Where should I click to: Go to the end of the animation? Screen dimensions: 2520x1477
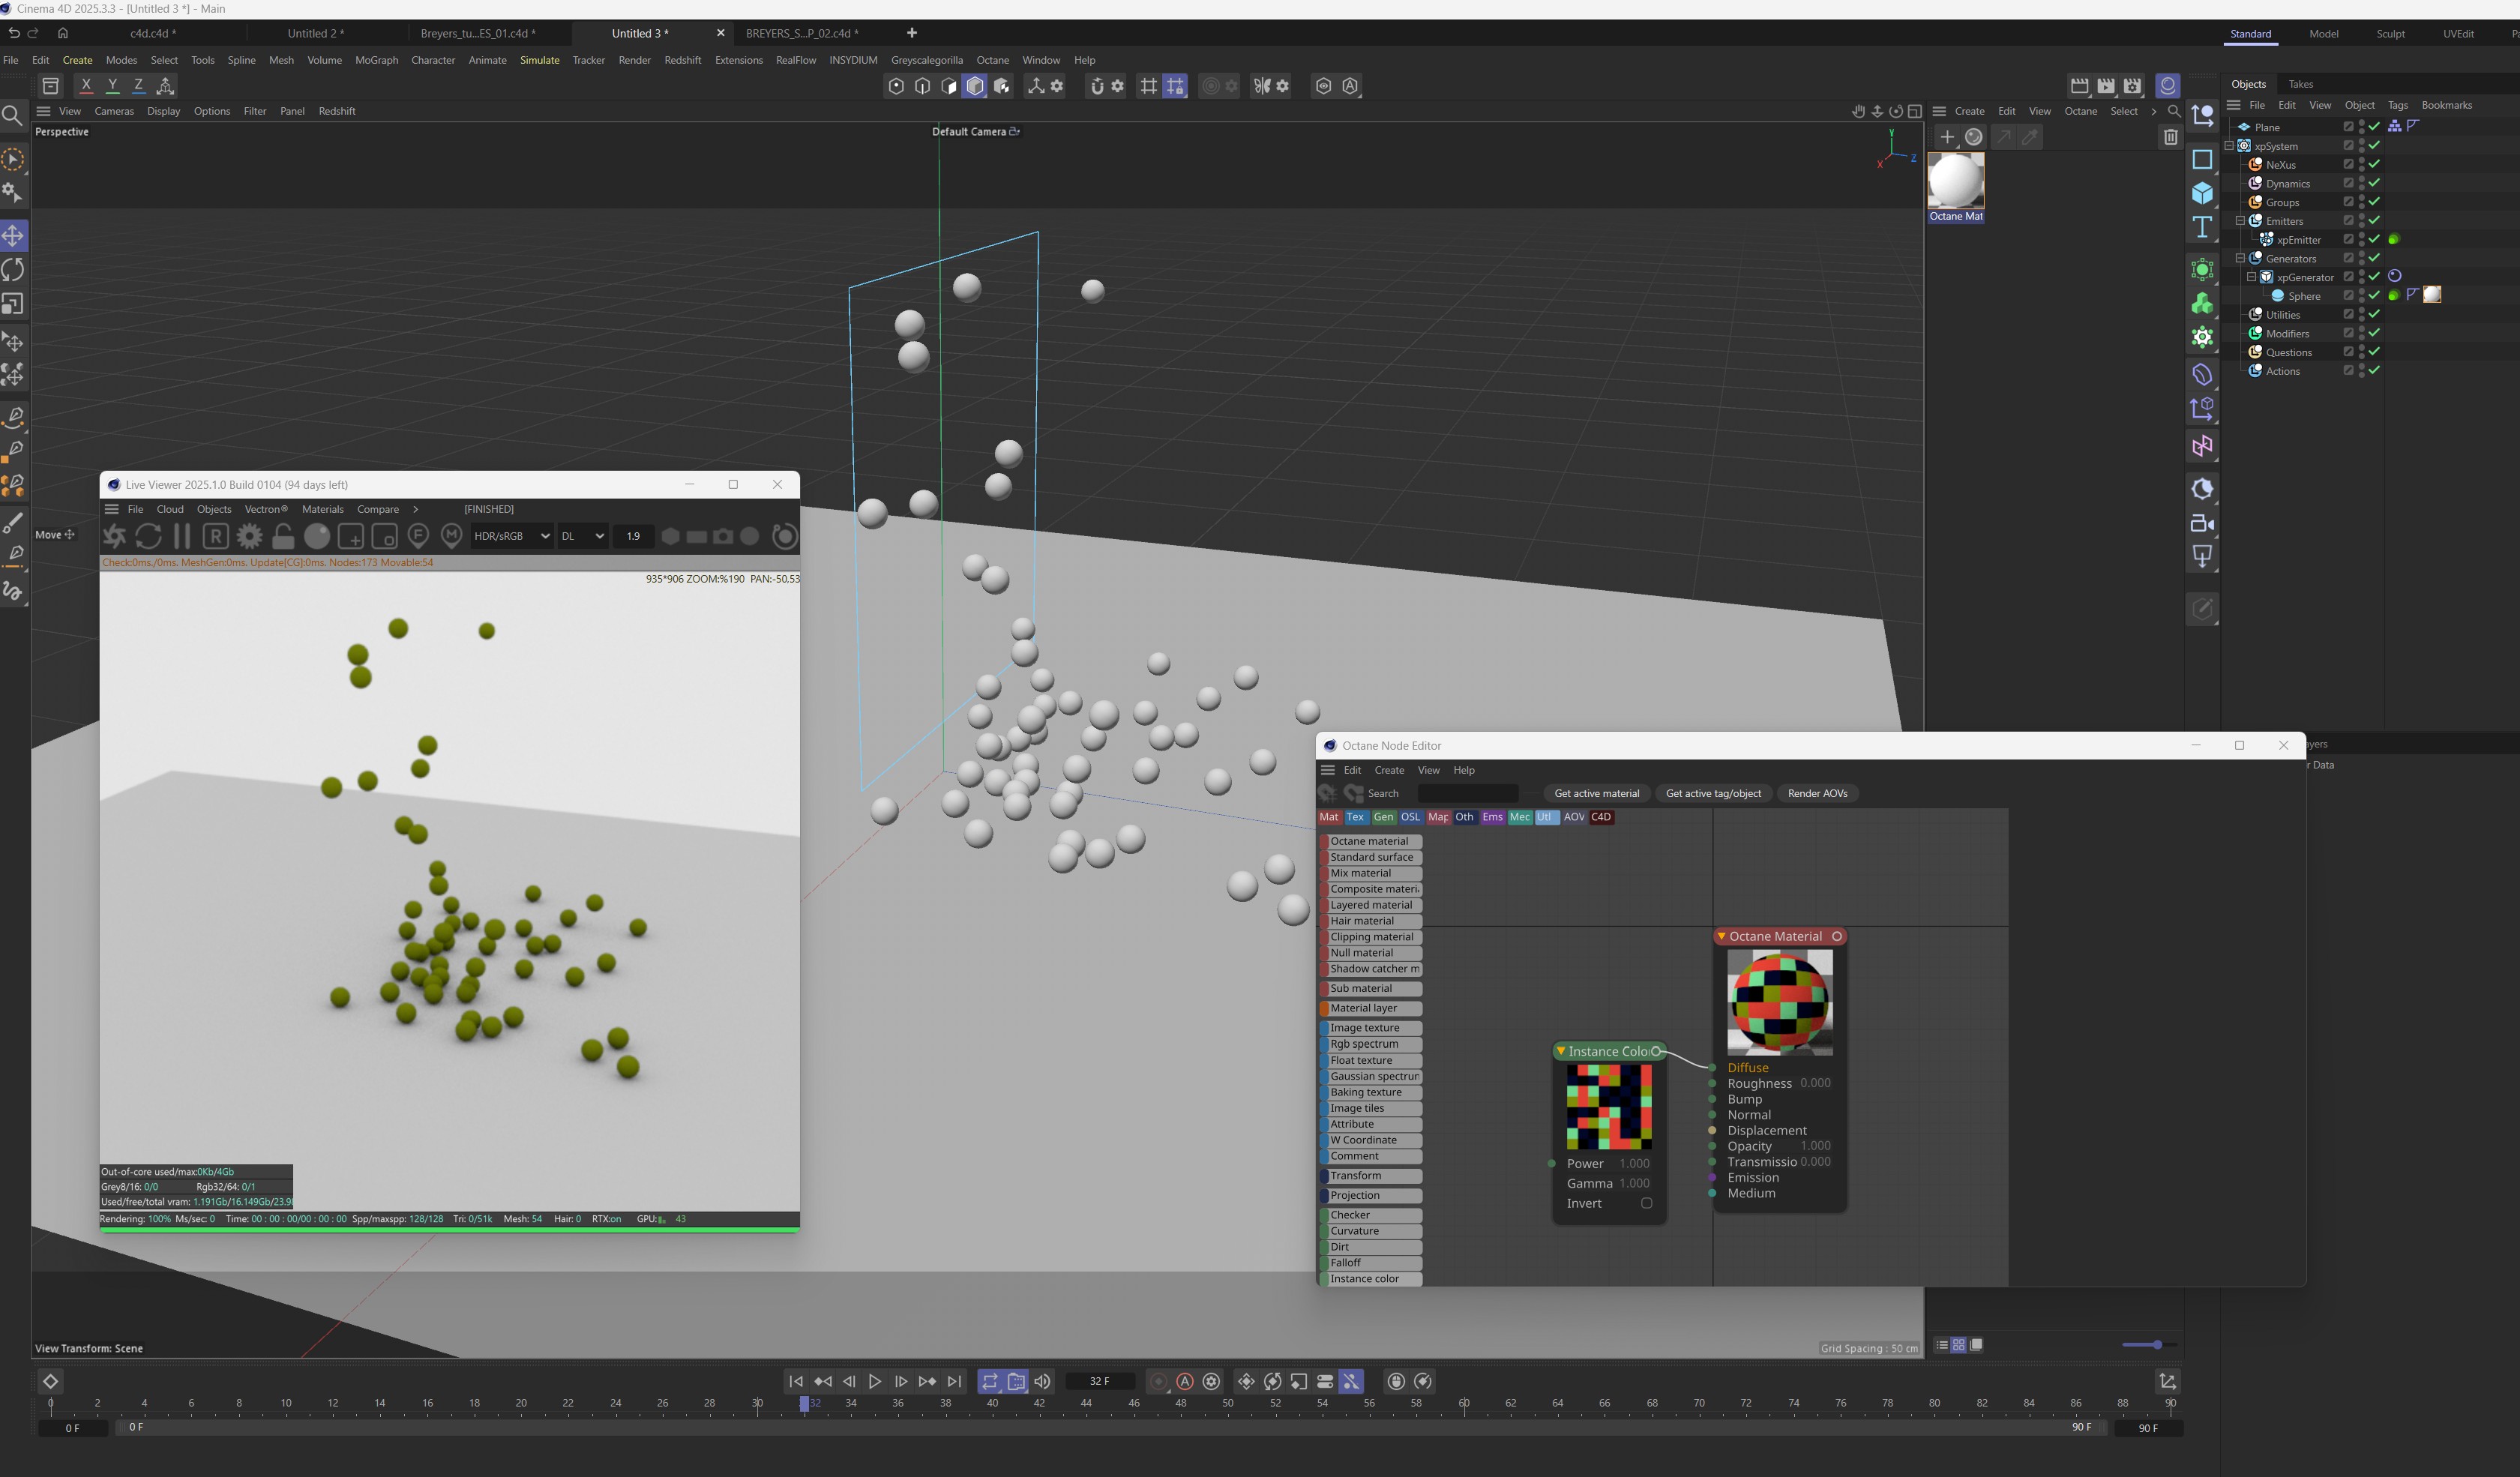954,1381
